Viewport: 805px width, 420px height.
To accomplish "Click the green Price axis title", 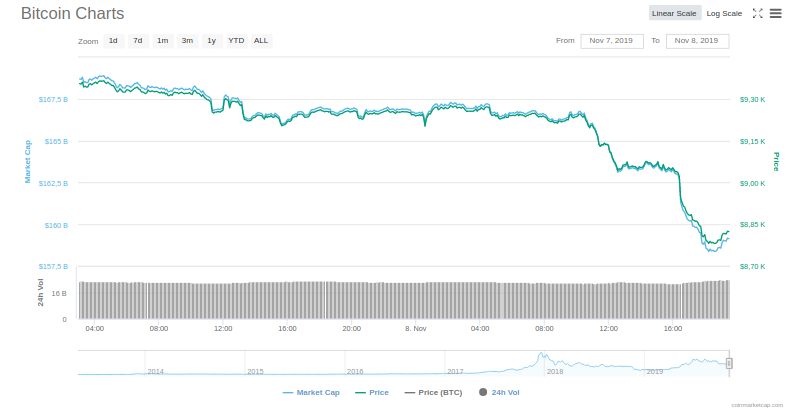I will click(x=776, y=162).
